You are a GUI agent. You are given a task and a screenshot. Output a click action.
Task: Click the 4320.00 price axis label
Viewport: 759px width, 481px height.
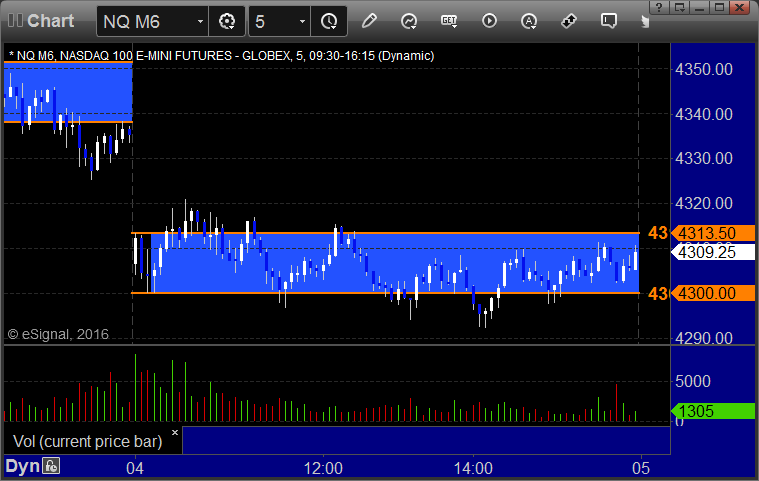coord(704,203)
